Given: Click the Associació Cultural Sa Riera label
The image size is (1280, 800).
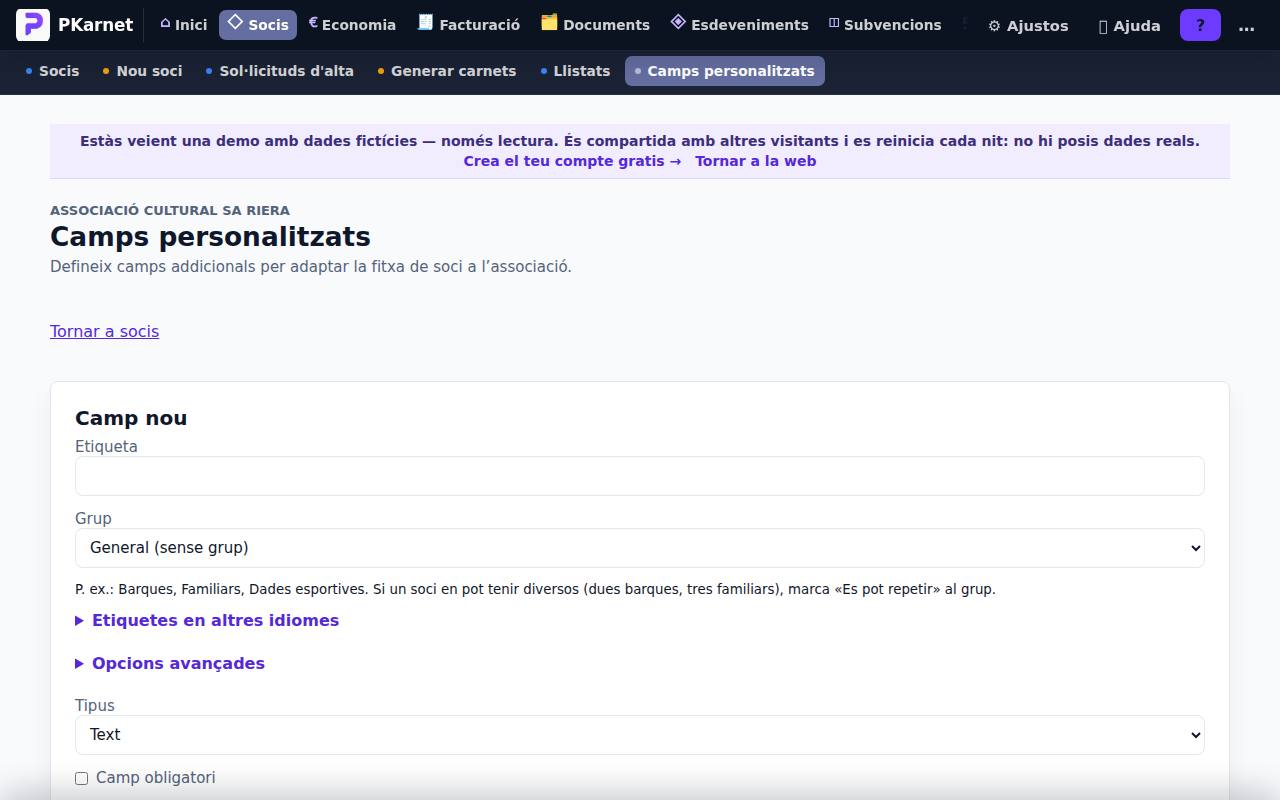Looking at the screenshot, I should [x=170, y=210].
